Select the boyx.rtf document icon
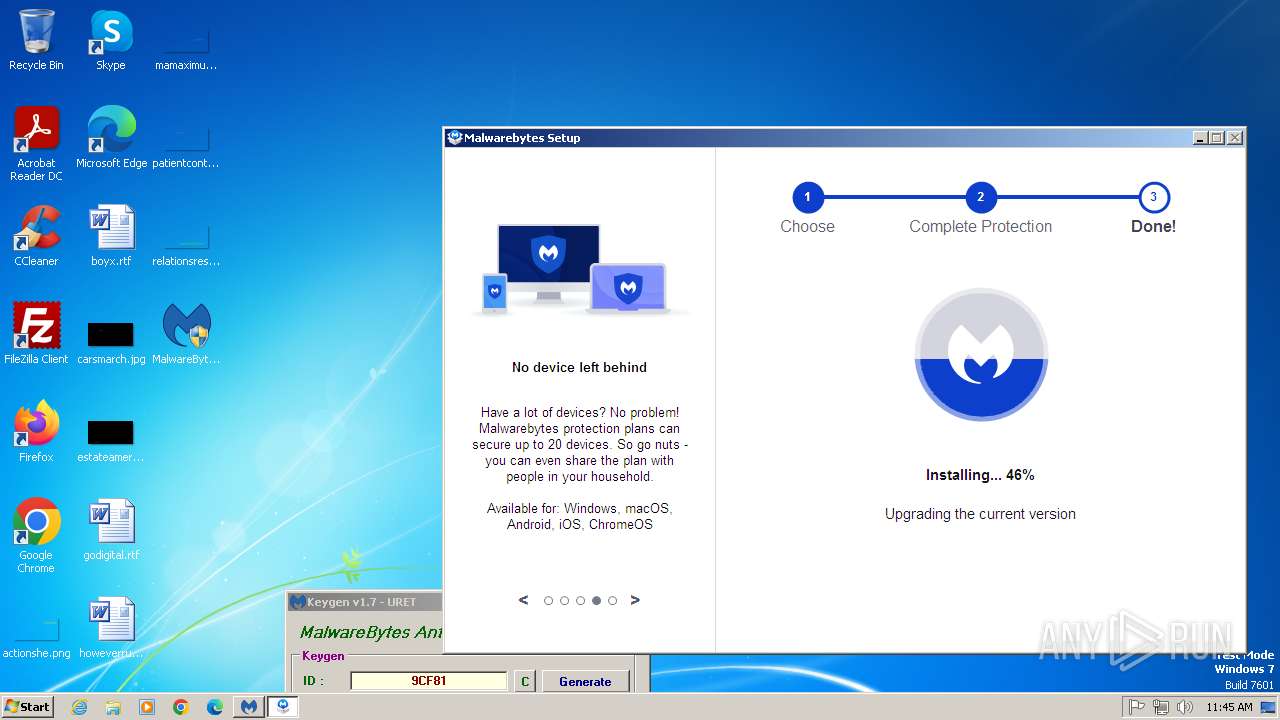The image size is (1280, 720). click(x=111, y=236)
